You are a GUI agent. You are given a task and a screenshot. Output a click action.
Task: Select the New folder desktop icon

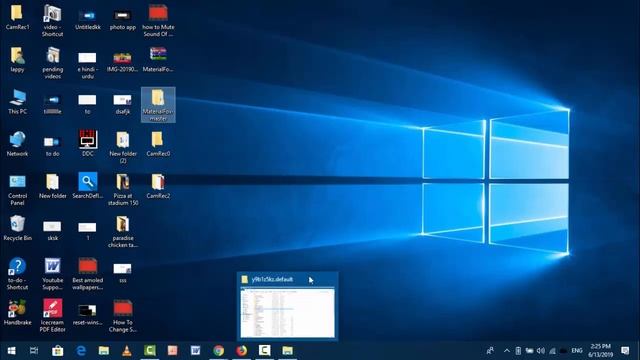53,187
